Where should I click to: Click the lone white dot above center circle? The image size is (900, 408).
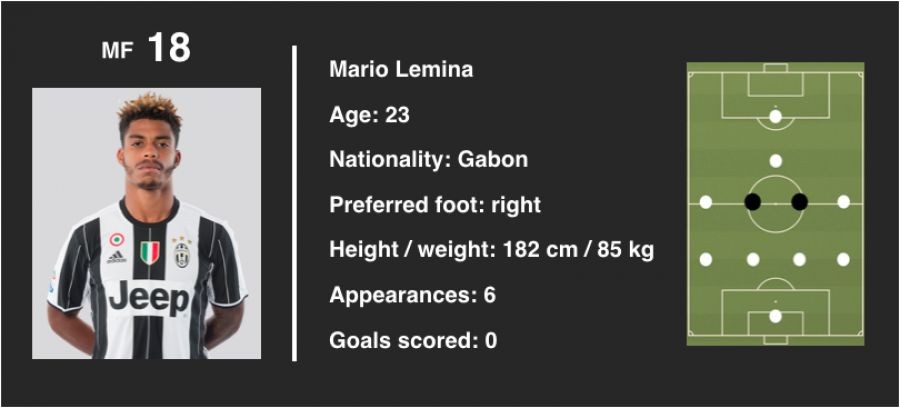(x=776, y=160)
